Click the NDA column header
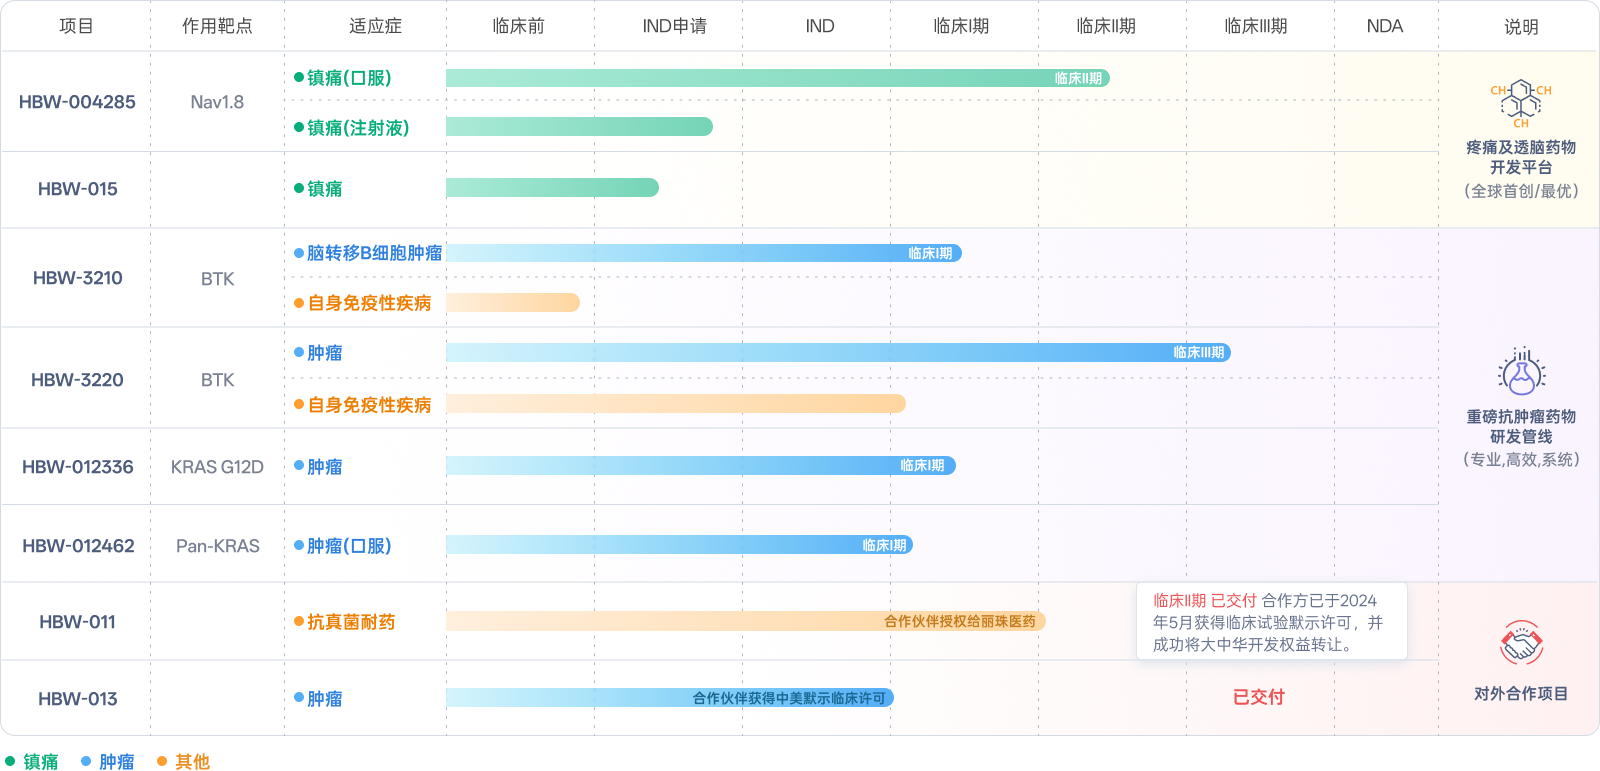This screenshot has height=771, width=1600. (1384, 26)
